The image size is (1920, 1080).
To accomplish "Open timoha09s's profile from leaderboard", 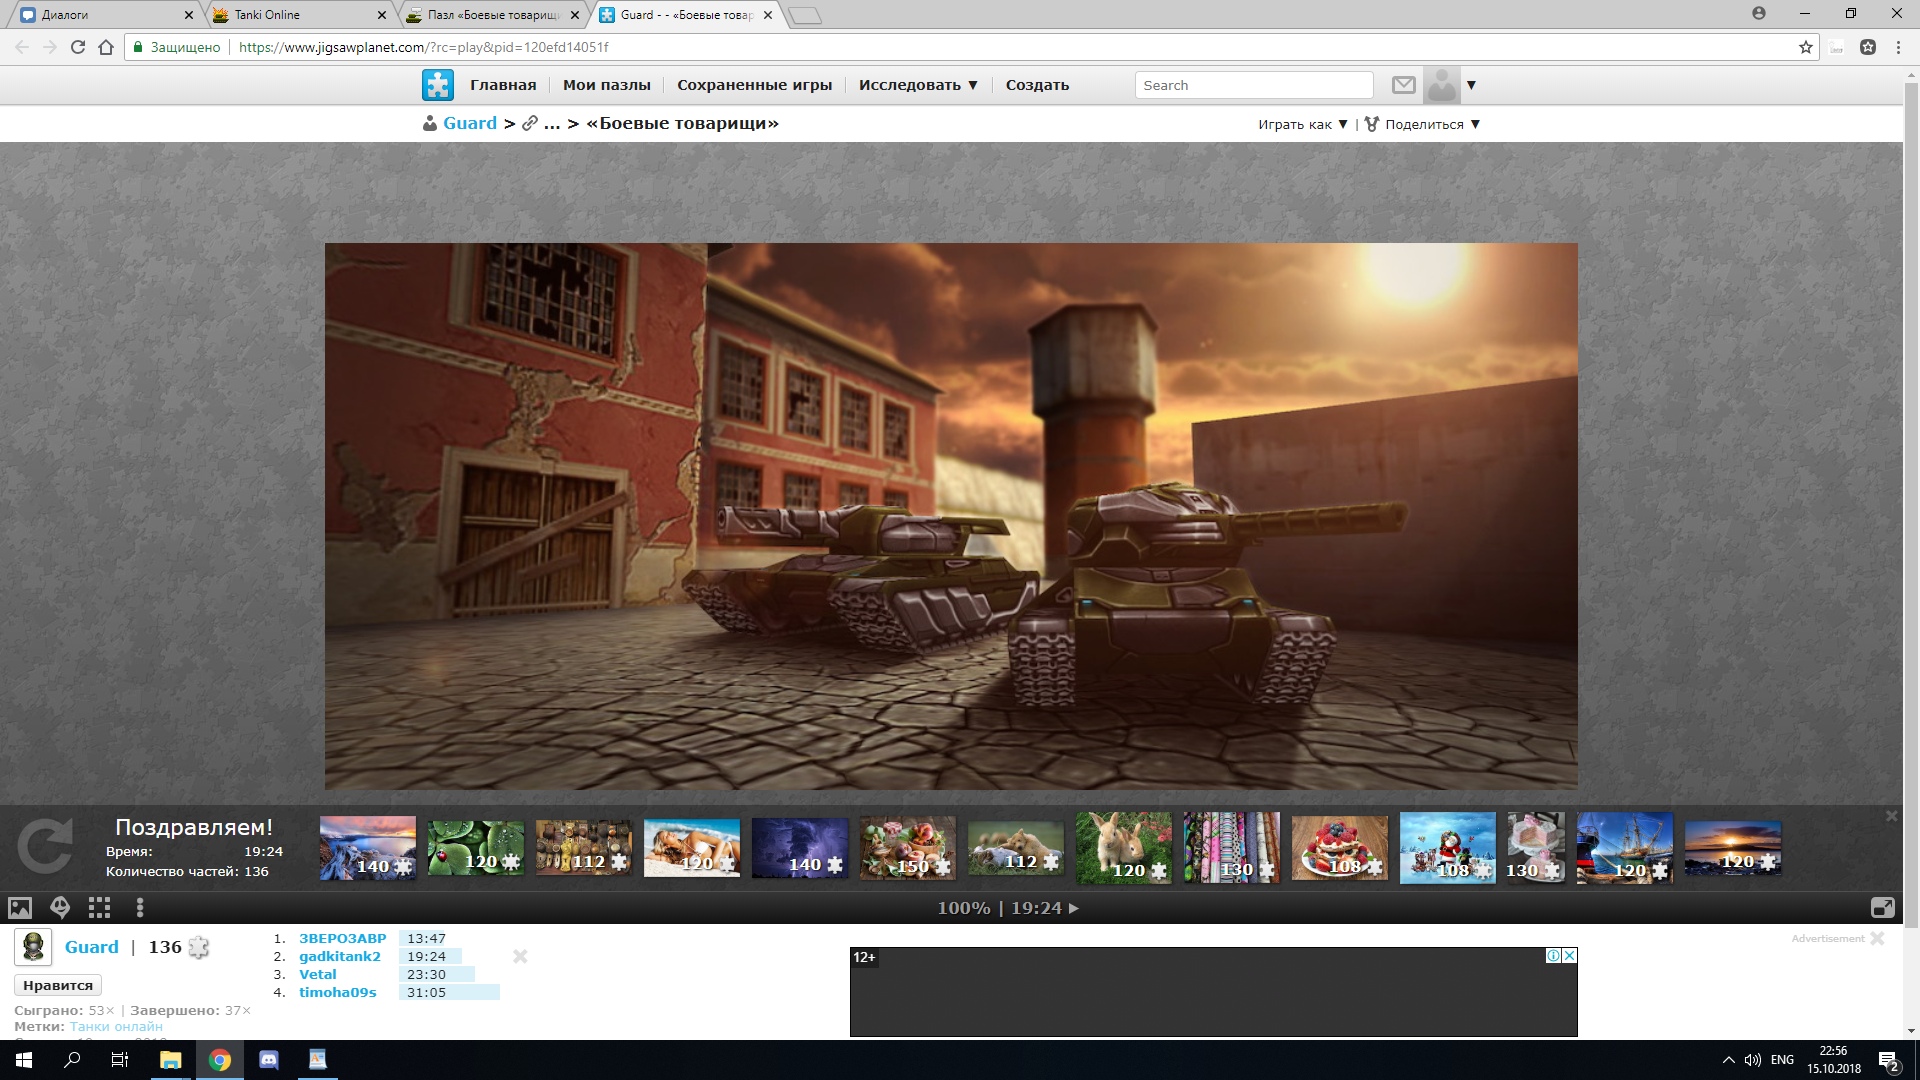I will tap(338, 992).
